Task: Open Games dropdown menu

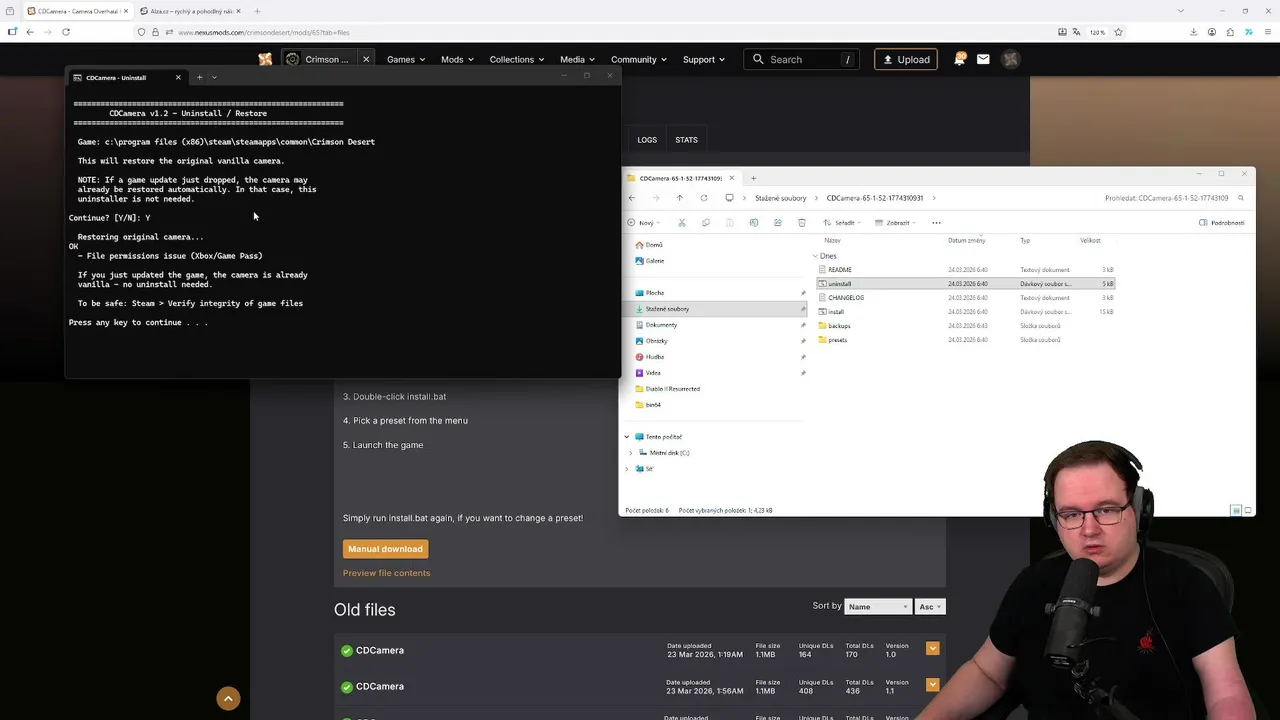Action: click(406, 59)
